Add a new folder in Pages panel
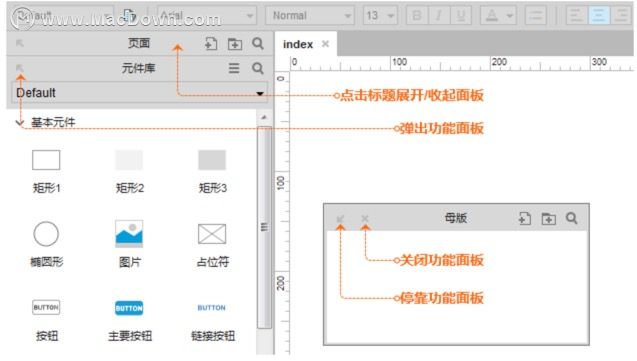Image resolution: width=637 pixels, height=361 pixels. point(234,44)
